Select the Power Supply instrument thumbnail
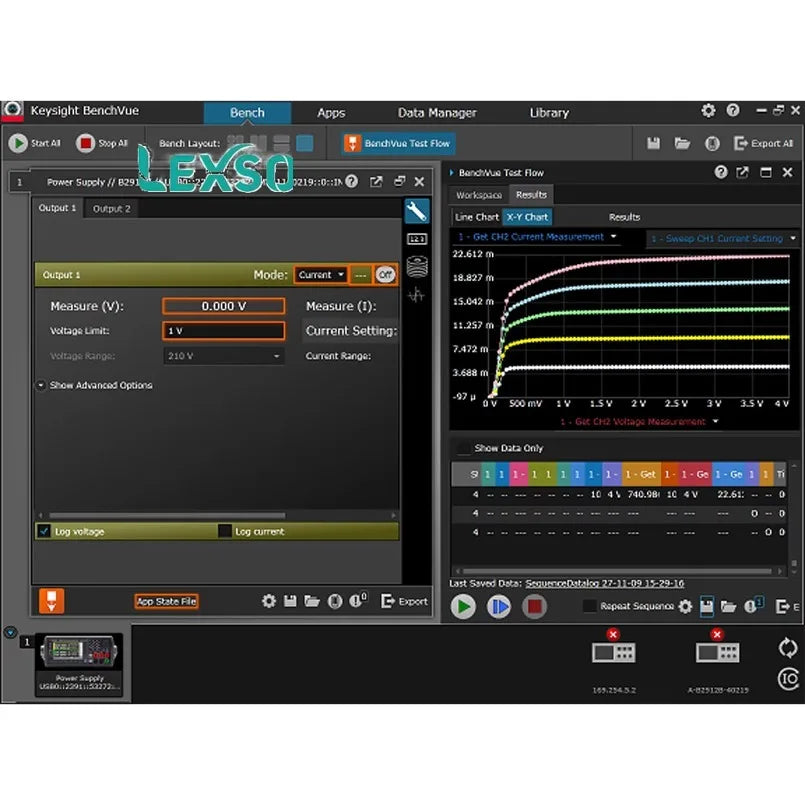The height and width of the screenshot is (805, 805). pos(79,664)
